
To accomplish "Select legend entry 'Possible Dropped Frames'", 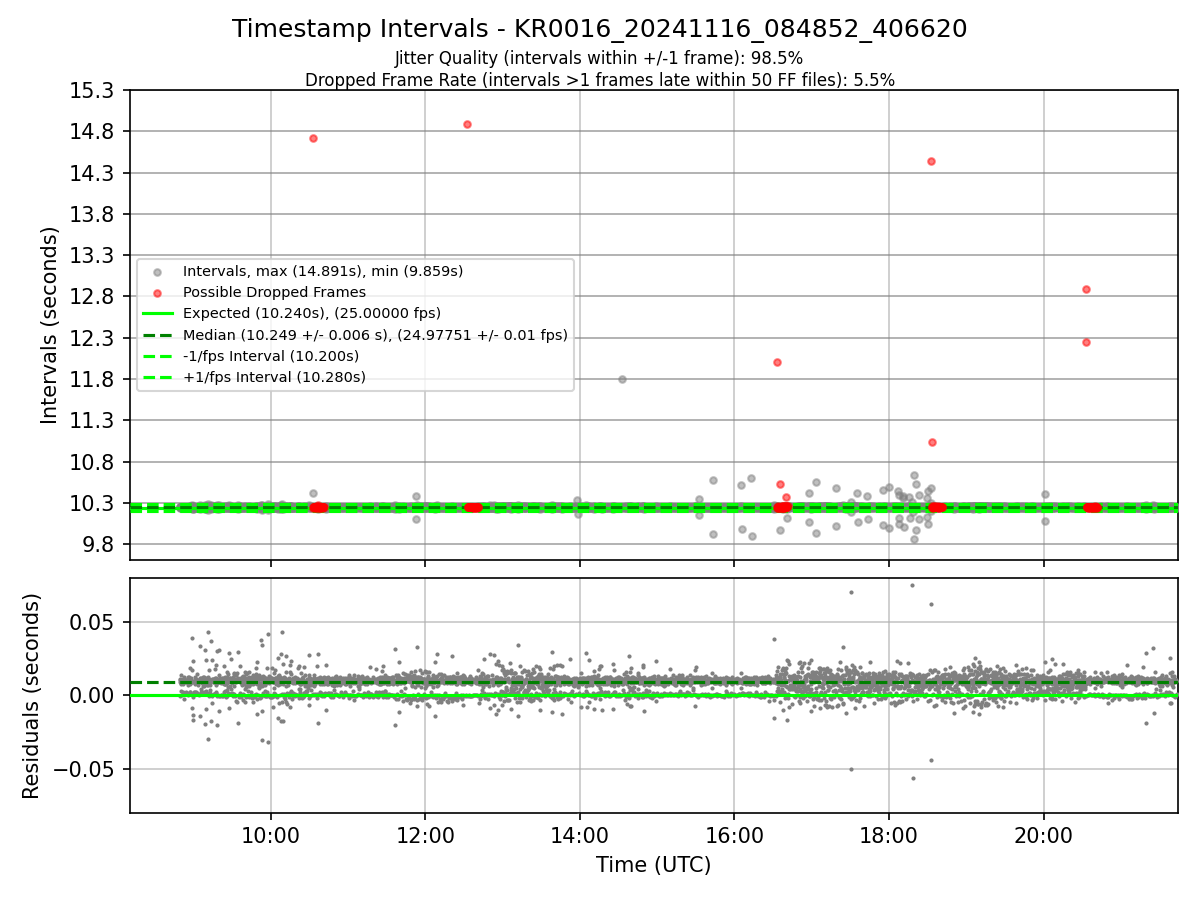I will 274,292.
